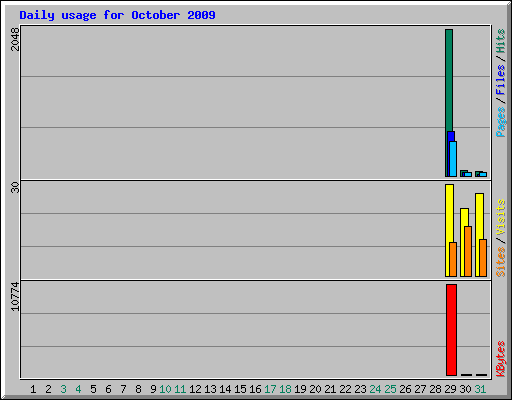This screenshot has width=512, height=400.
Task: Click day label 22 on x-axis
Action: click(345, 389)
